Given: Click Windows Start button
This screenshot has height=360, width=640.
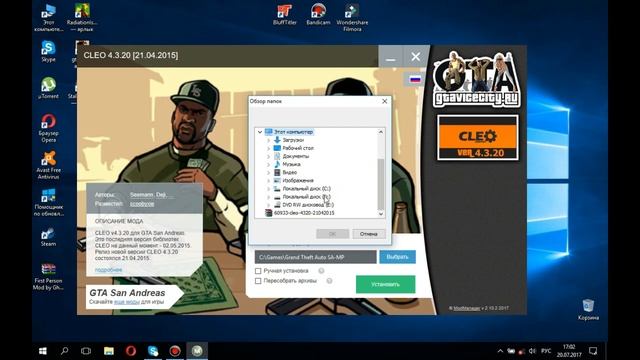Looking at the screenshot, I should pos(42,351).
